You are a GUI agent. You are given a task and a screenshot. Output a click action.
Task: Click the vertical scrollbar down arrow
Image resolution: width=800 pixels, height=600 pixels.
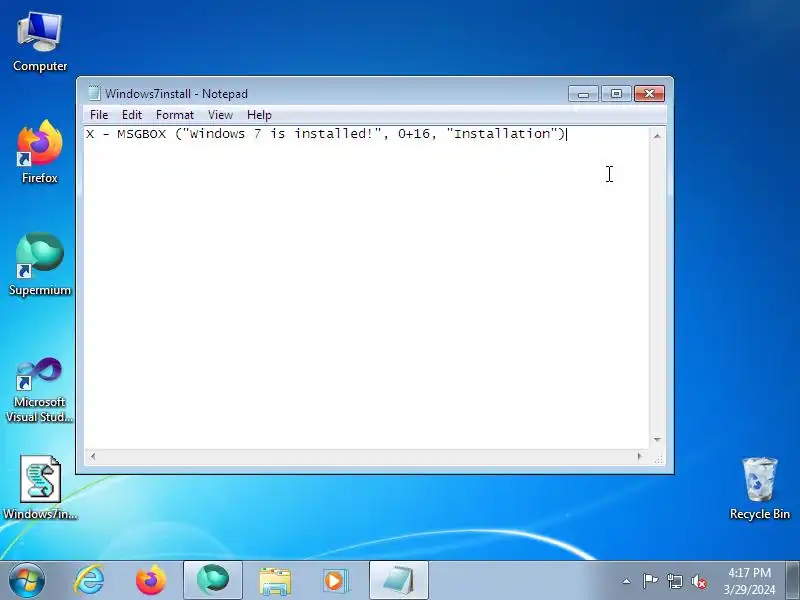[x=657, y=439]
